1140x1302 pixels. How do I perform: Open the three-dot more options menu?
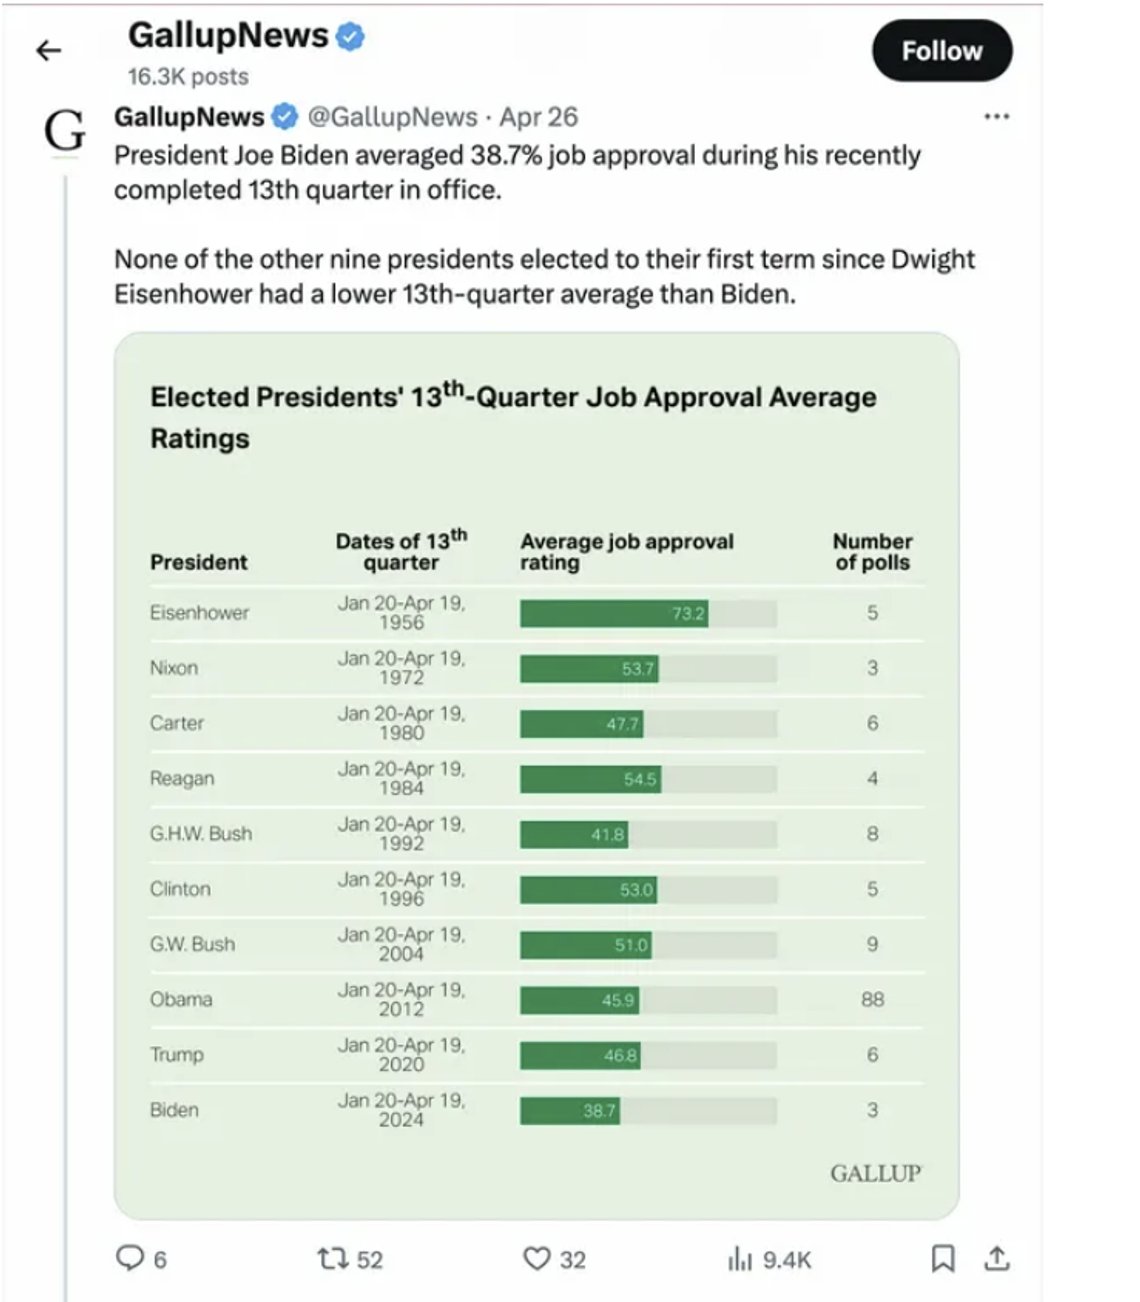coord(996,117)
